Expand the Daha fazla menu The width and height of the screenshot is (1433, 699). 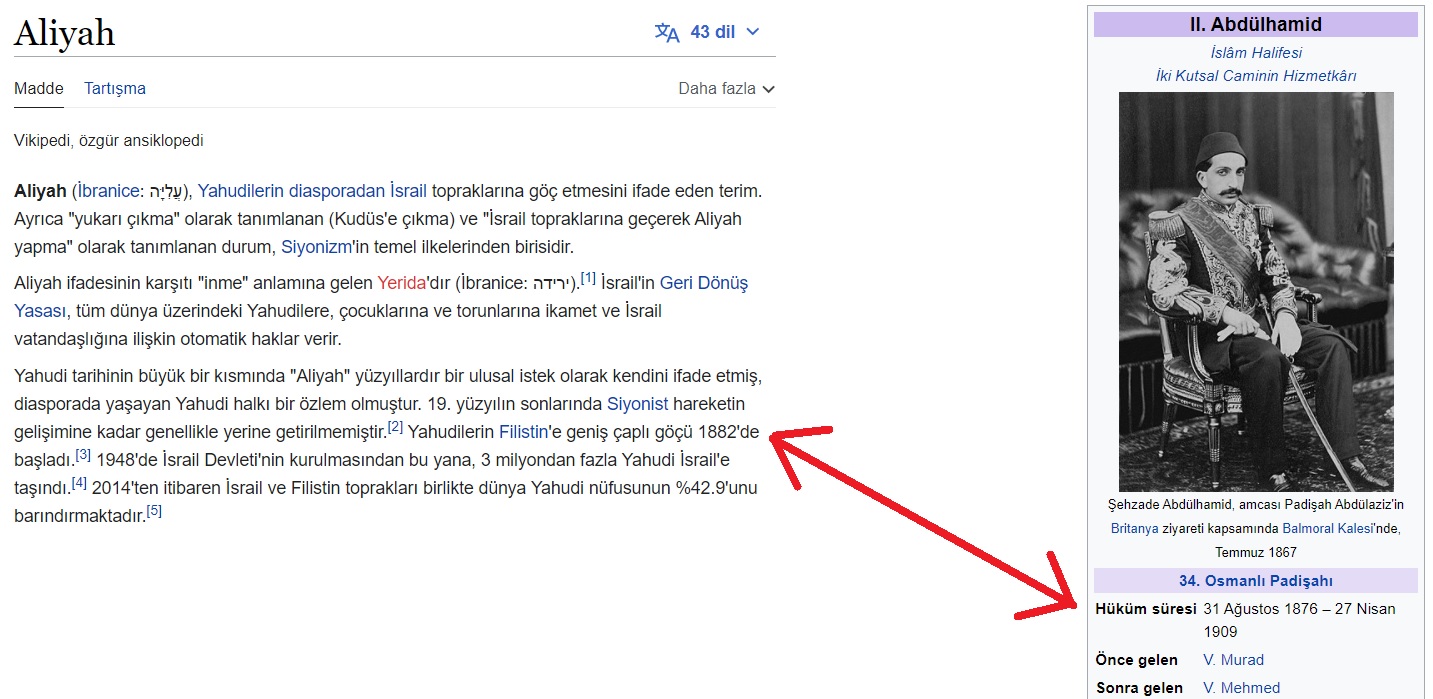(727, 88)
